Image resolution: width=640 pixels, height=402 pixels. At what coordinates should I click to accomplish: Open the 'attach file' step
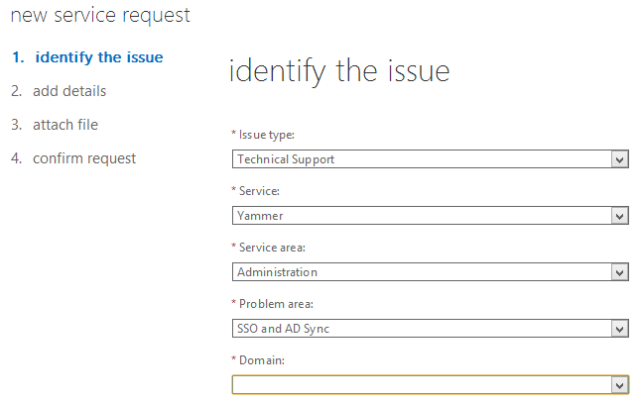coord(65,125)
